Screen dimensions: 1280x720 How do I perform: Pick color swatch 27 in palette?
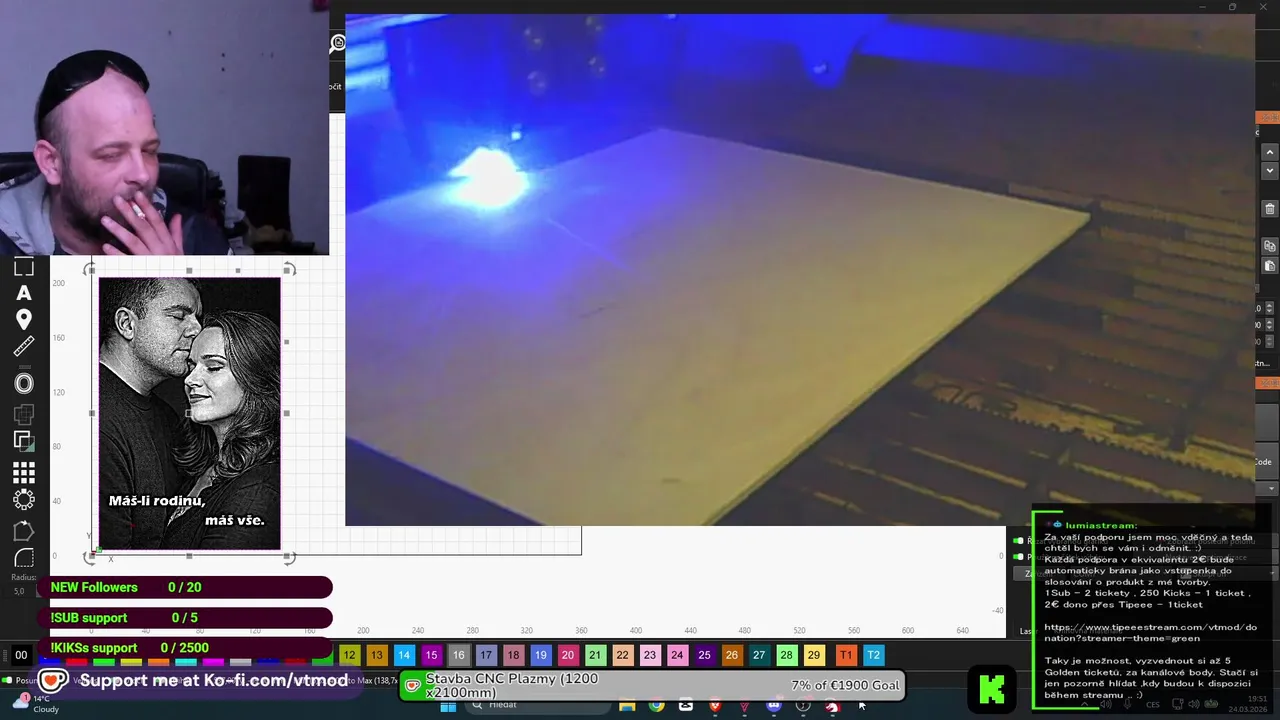[759, 655]
